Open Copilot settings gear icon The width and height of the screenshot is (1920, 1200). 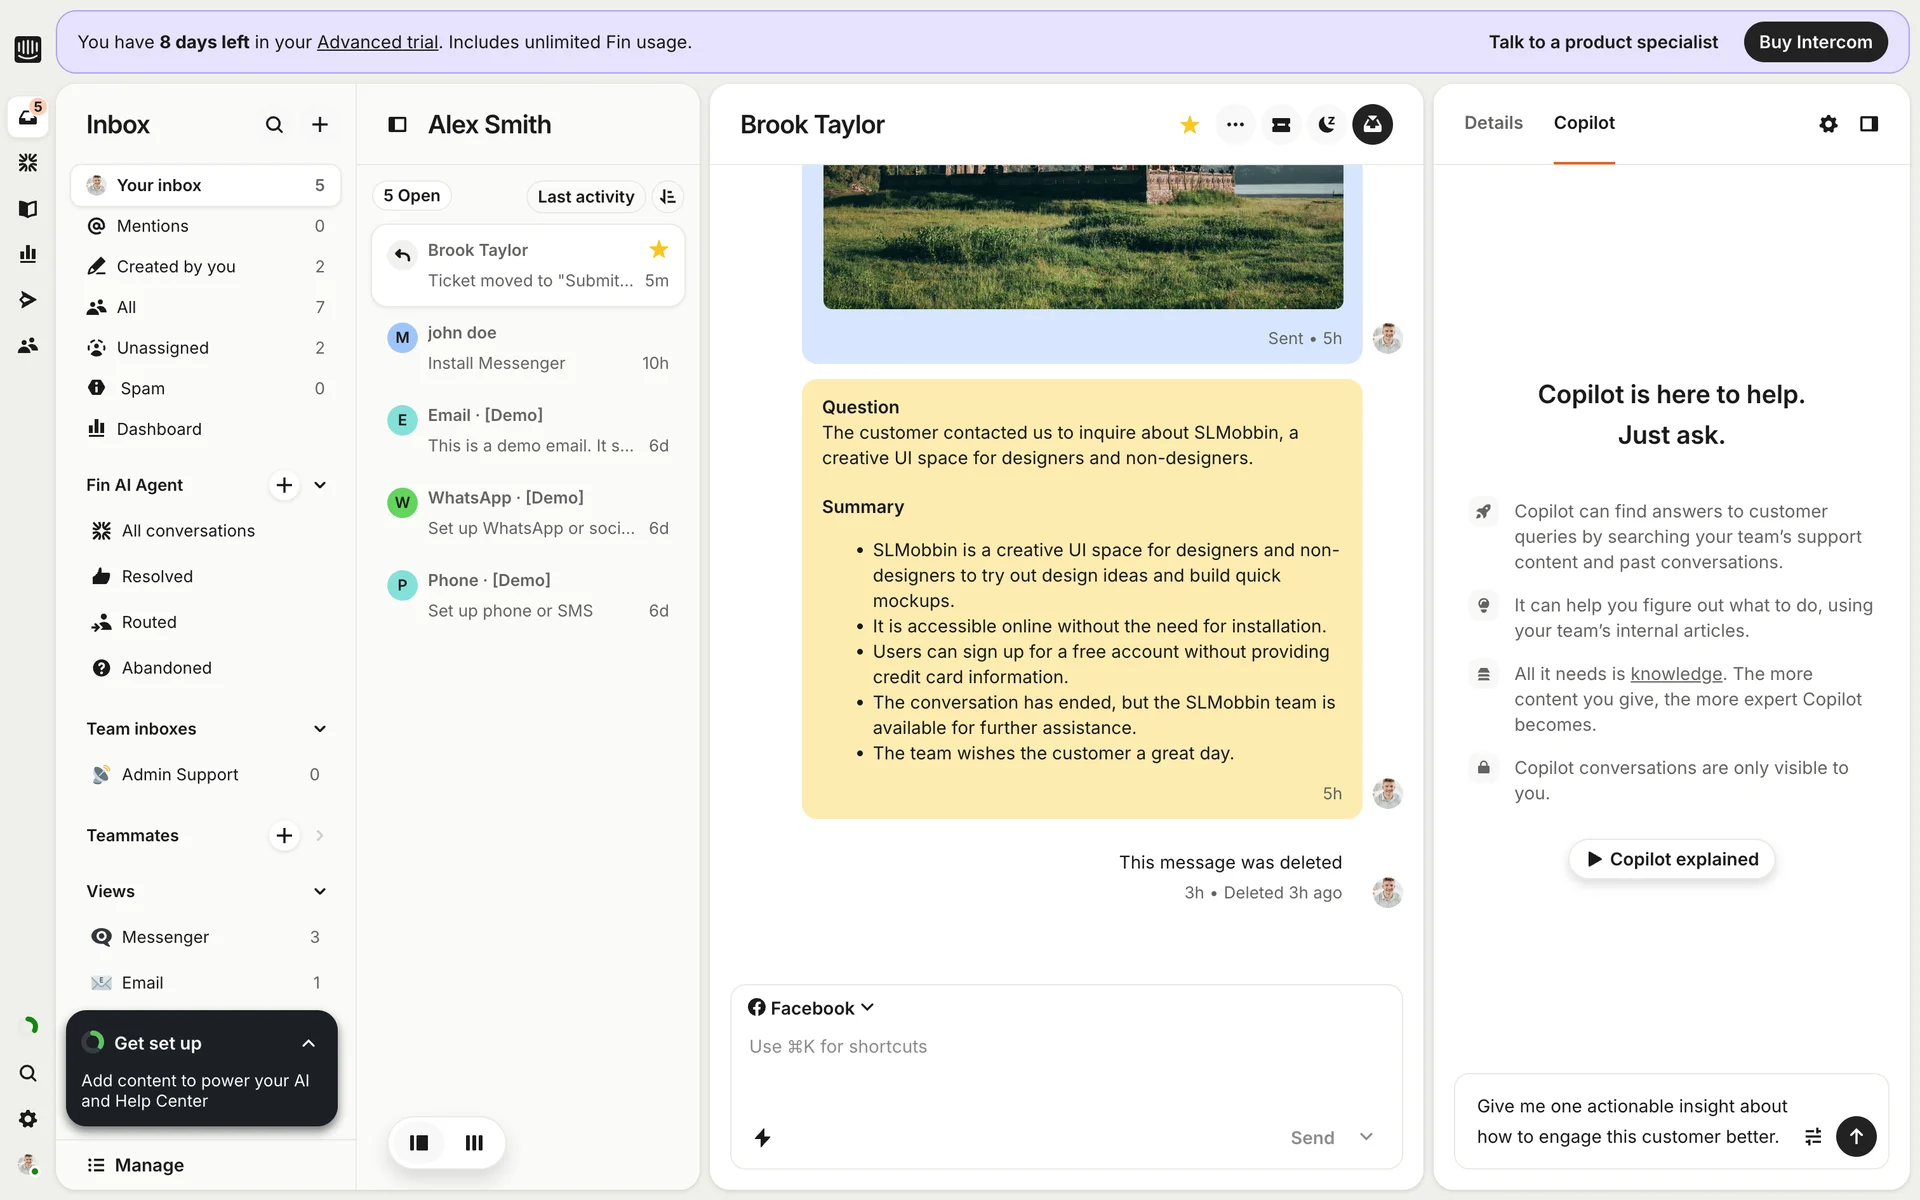1828,124
